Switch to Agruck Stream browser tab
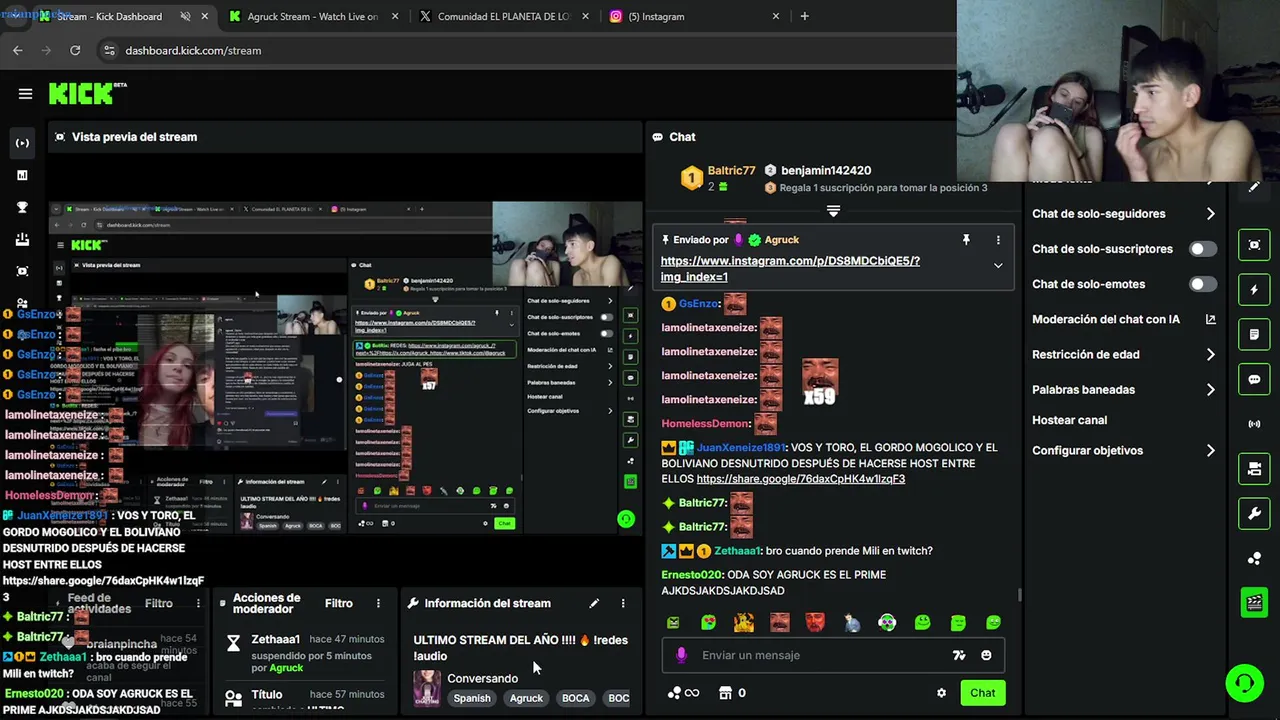1280x720 pixels. pyautogui.click(x=312, y=17)
